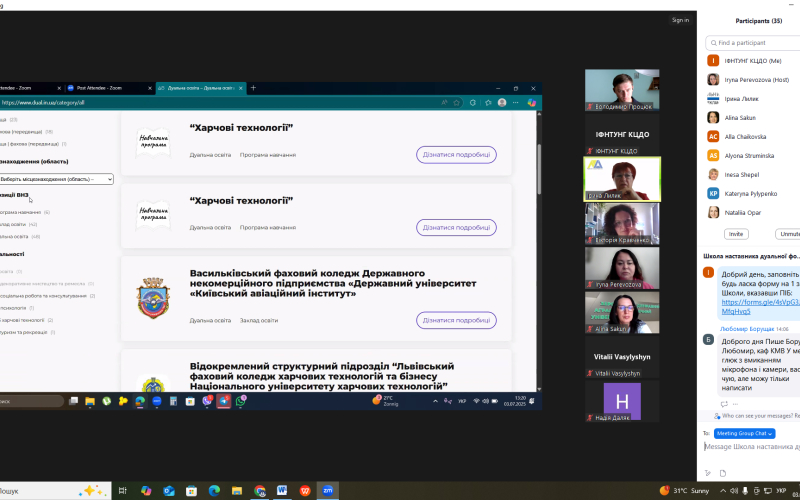Screen dimensions: 800x500
Task: Open the forms.gle link in chat
Action: coord(760,307)
